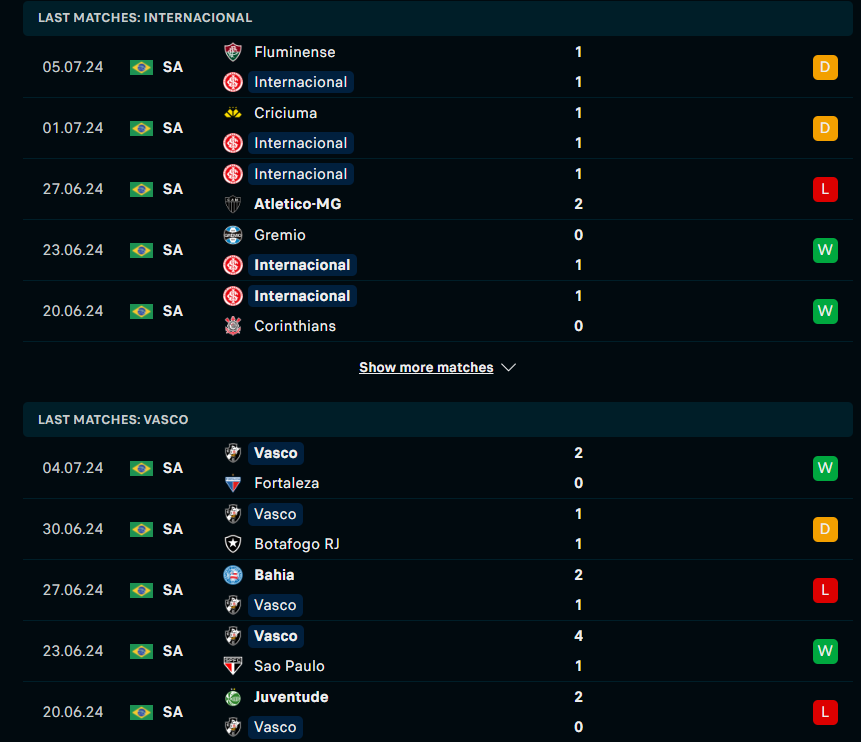This screenshot has width=861, height=742.
Task: Click Brazil flag on the 01.07.24 row
Action: click(x=141, y=129)
